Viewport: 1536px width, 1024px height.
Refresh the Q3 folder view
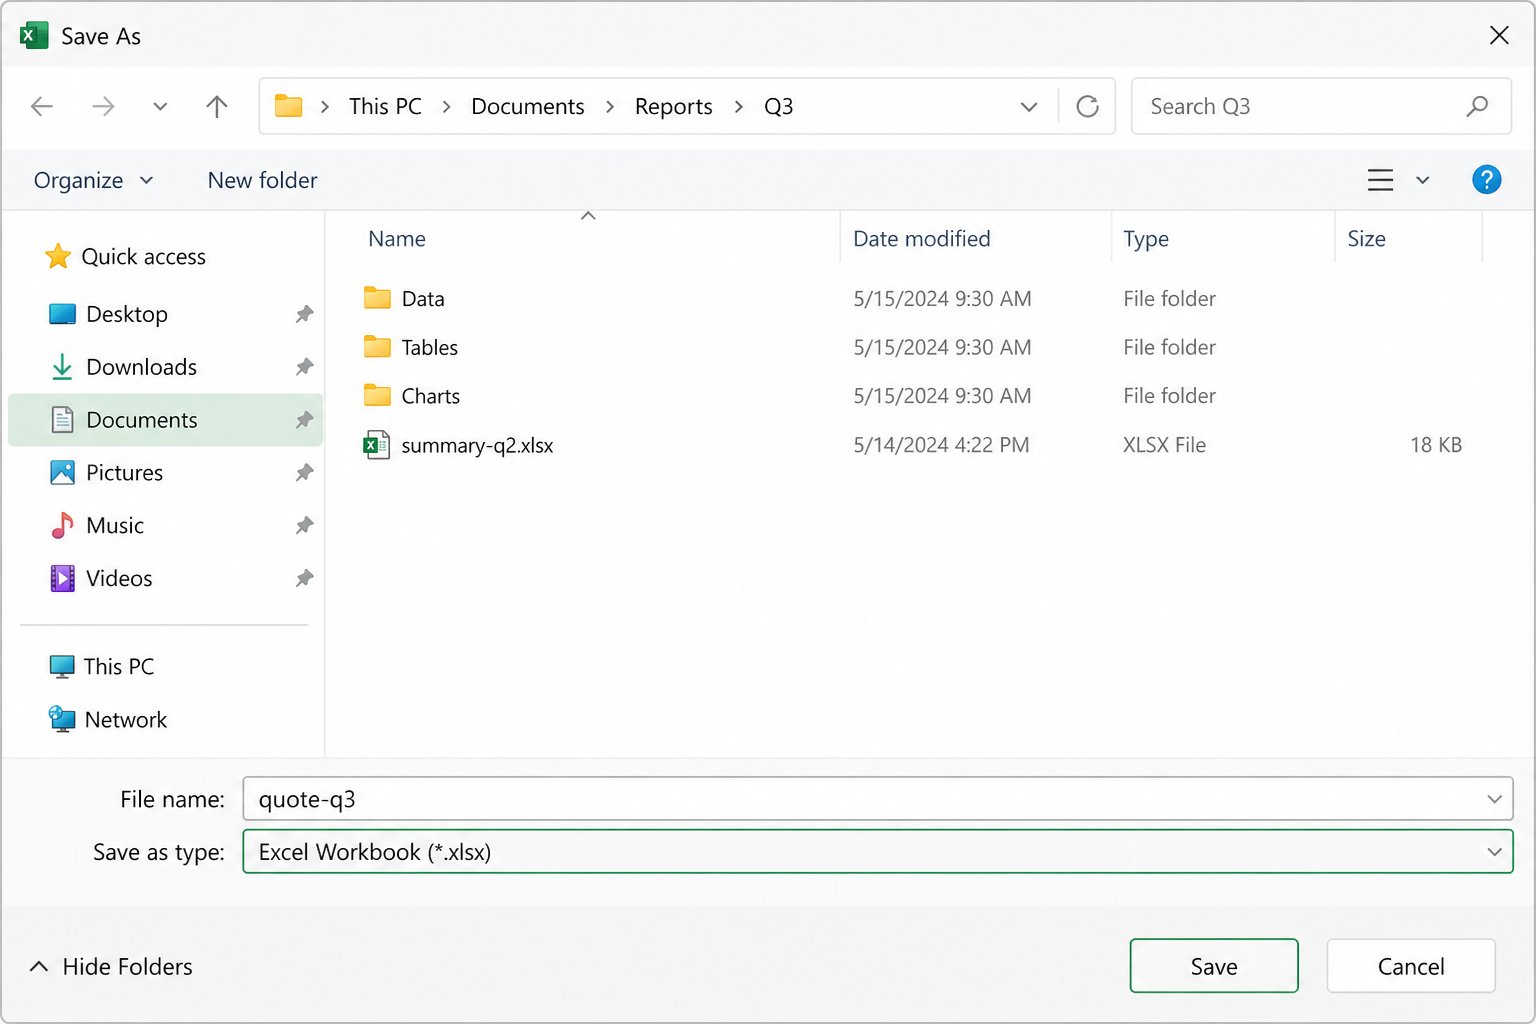point(1088,106)
